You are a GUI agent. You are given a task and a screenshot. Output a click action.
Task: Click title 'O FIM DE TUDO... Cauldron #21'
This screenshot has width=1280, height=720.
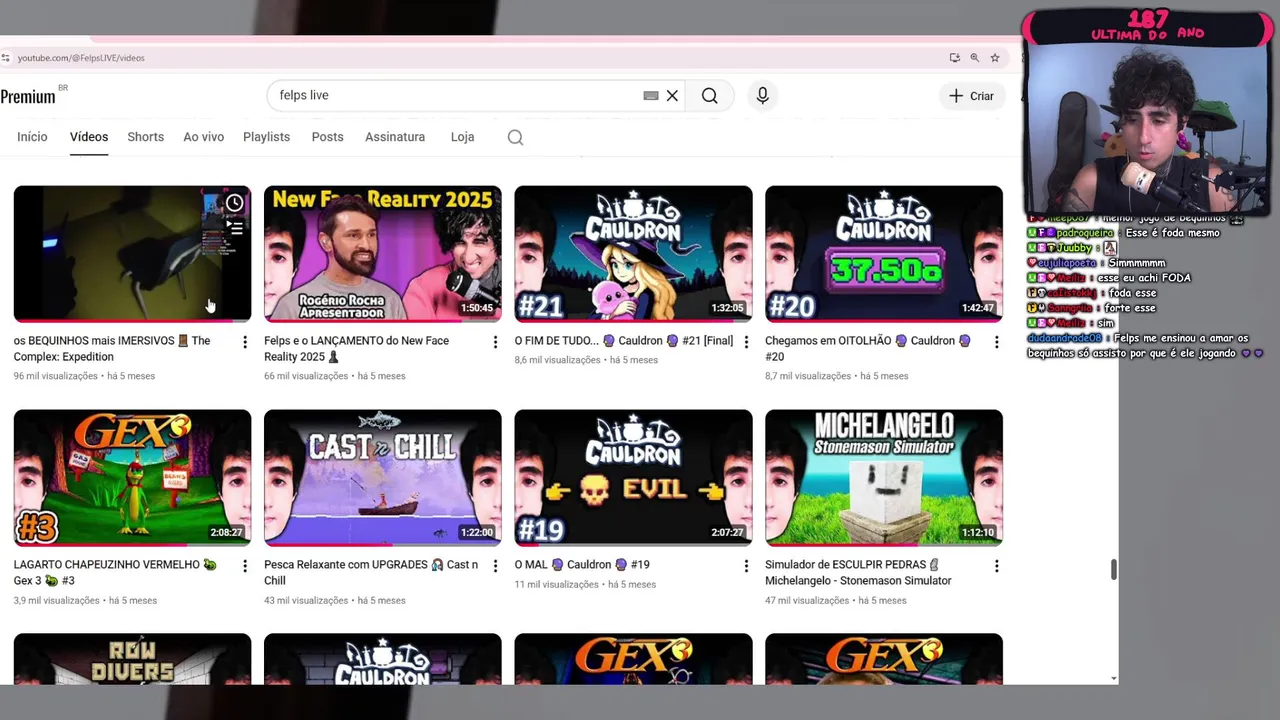624,341
